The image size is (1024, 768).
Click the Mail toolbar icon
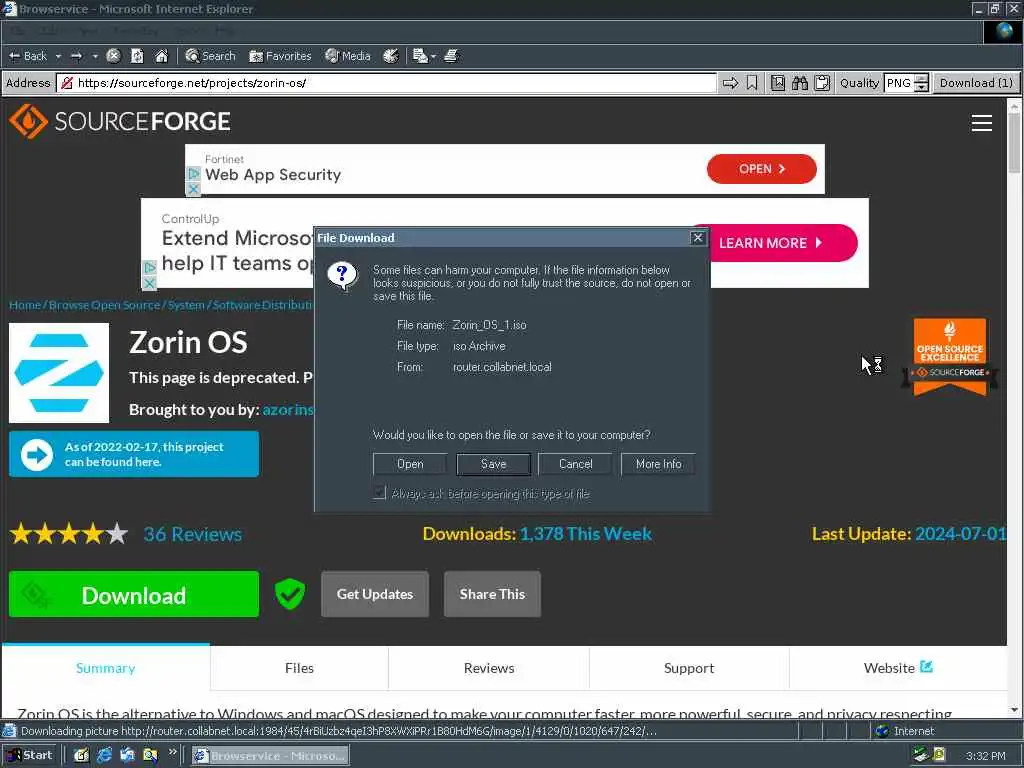click(420, 56)
